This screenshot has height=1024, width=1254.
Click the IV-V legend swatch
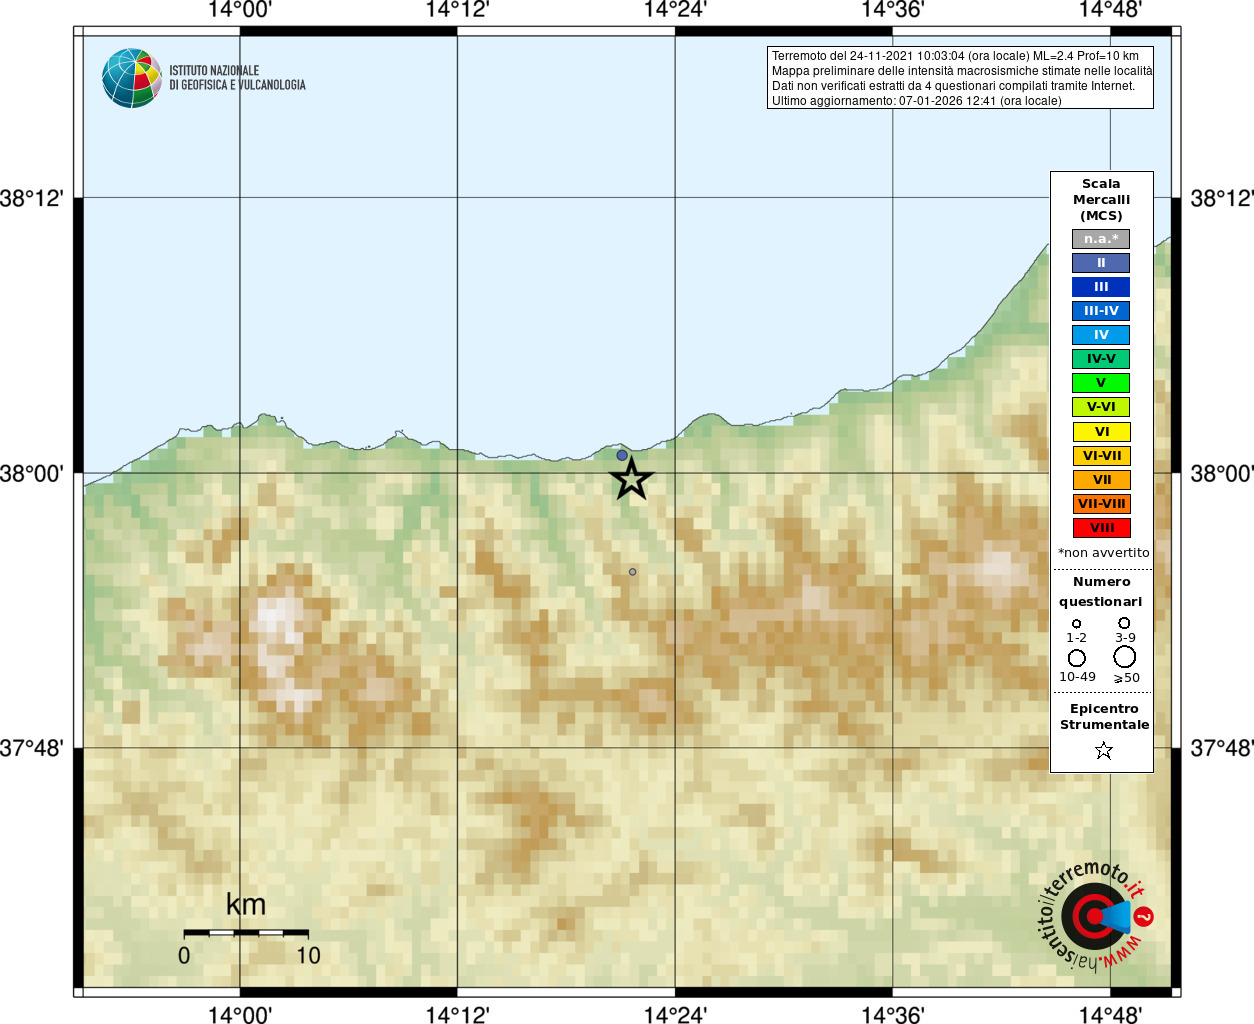coord(1101,359)
